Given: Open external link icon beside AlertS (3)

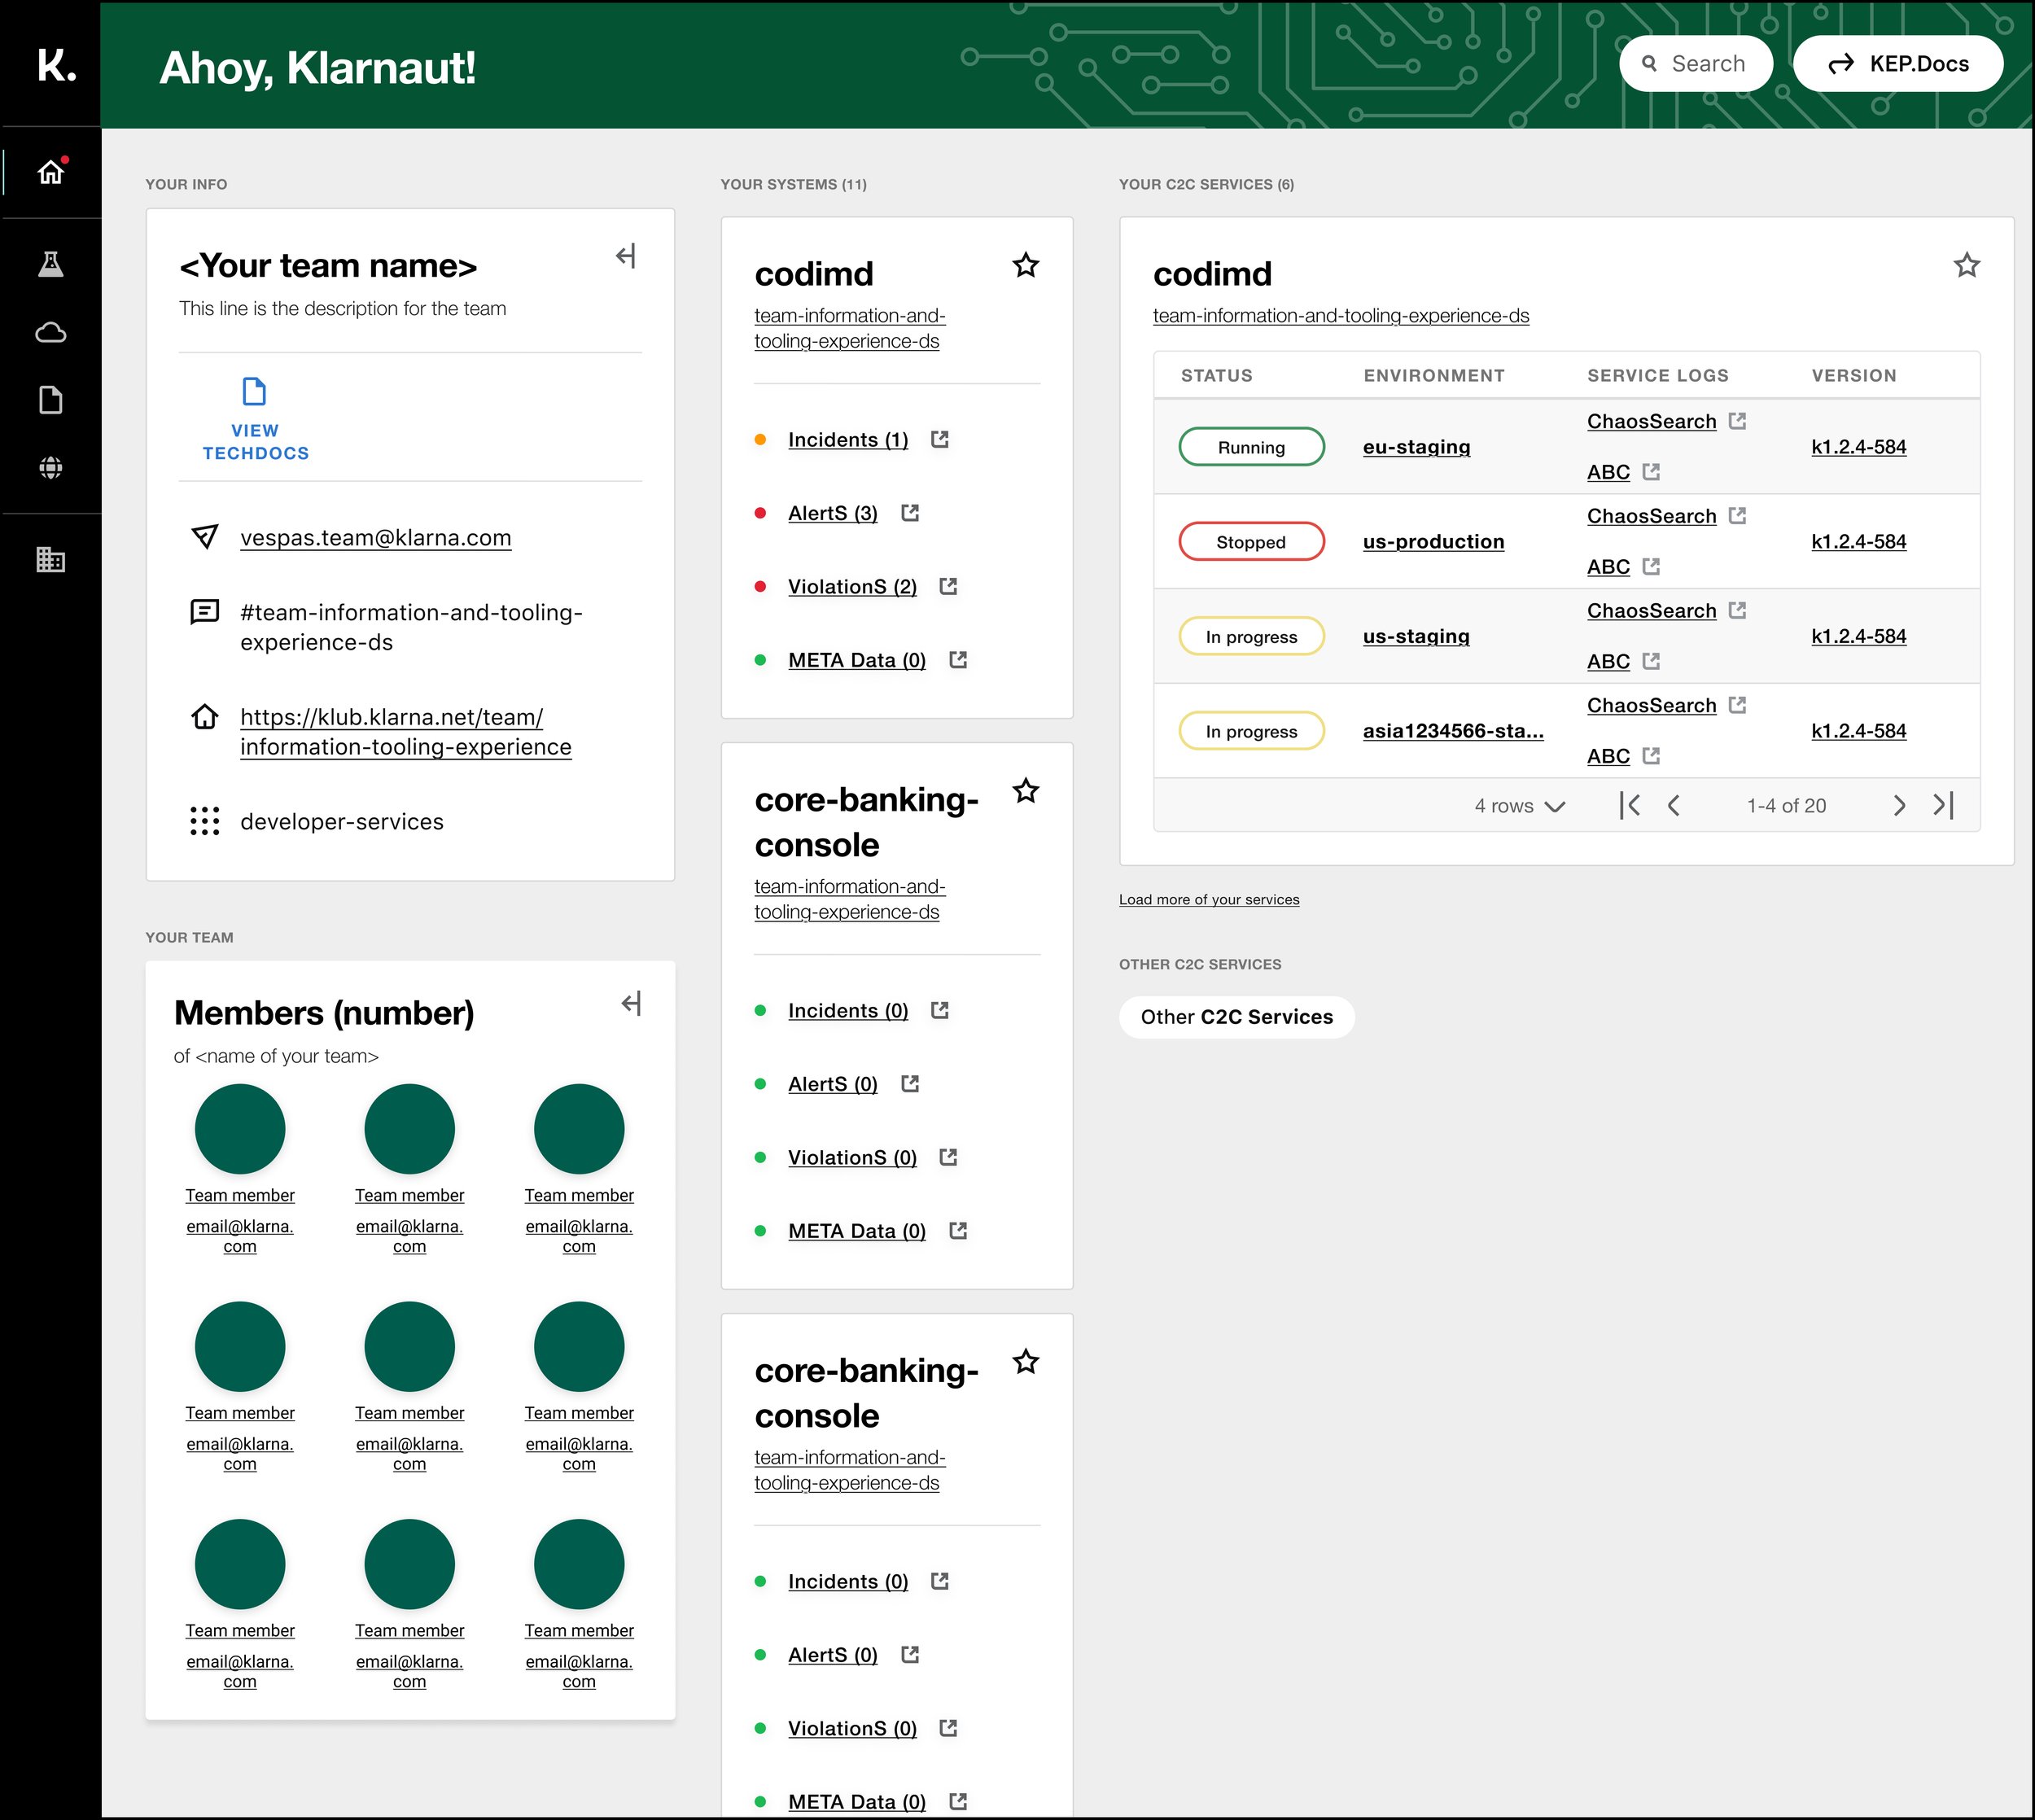Looking at the screenshot, I should 910,513.
